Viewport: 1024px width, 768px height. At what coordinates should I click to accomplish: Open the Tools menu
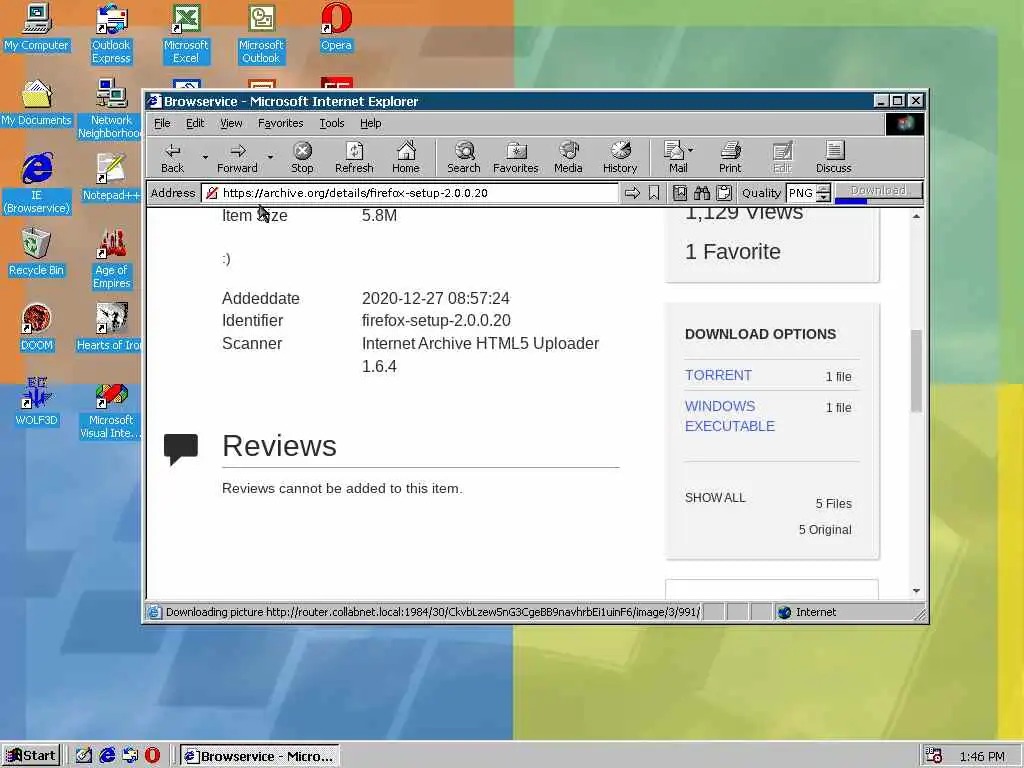pyautogui.click(x=332, y=123)
